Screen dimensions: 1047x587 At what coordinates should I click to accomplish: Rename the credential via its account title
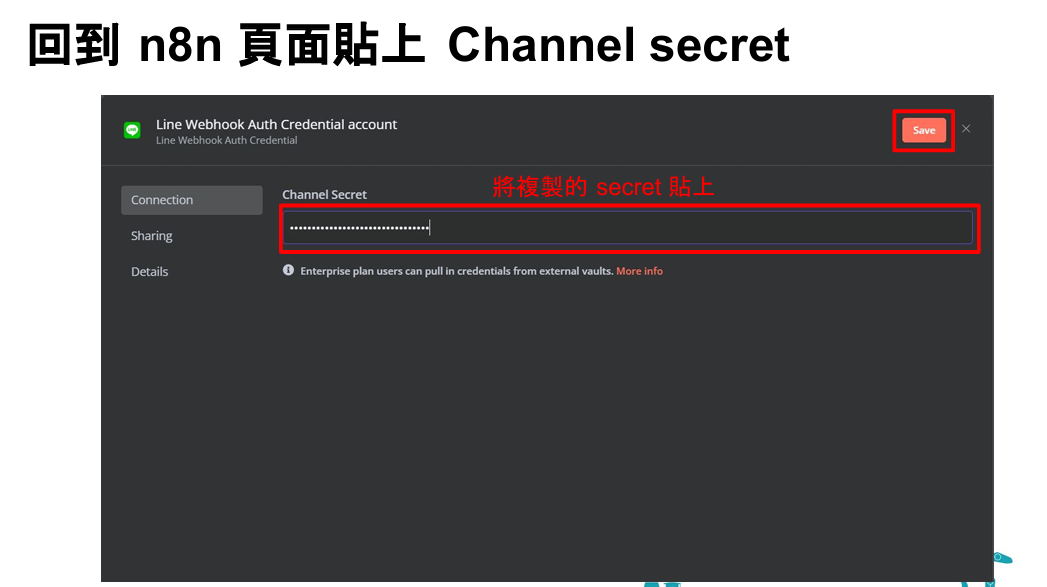pos(276,124)
